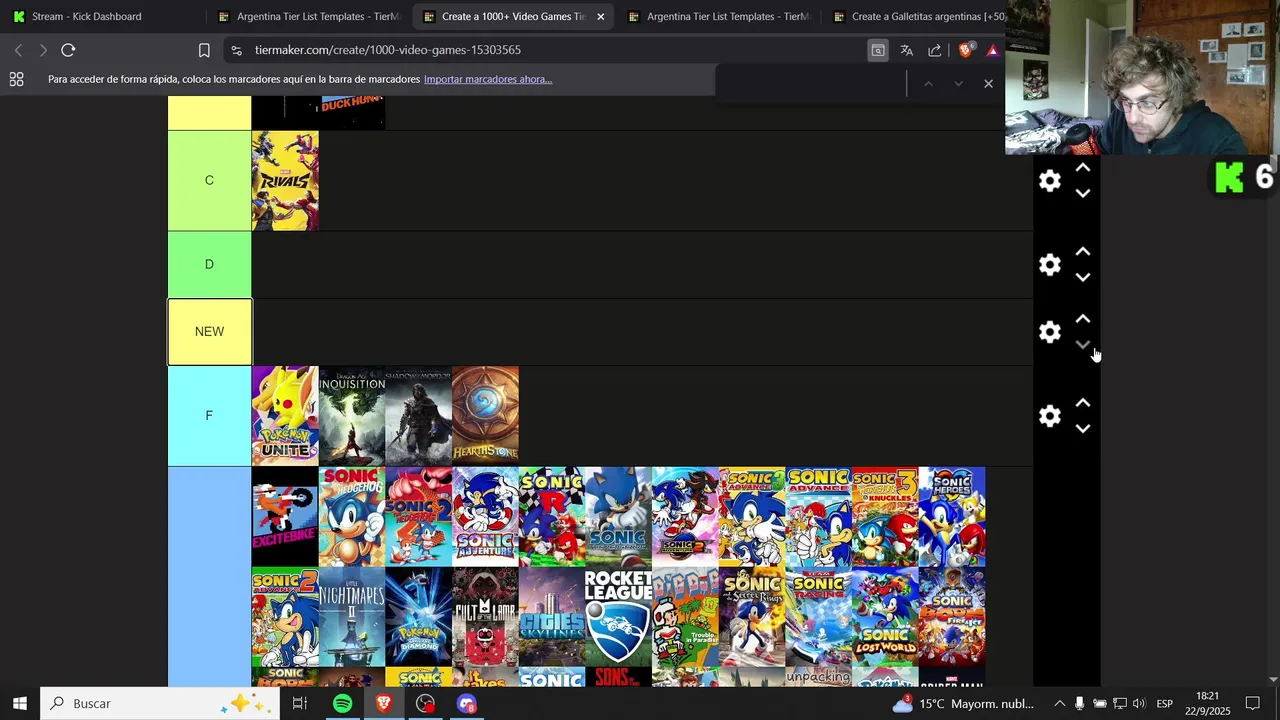
Task: Close the Create a 1000+ Video Games tab
Action: pyautogui.click(x=600, y=17)
